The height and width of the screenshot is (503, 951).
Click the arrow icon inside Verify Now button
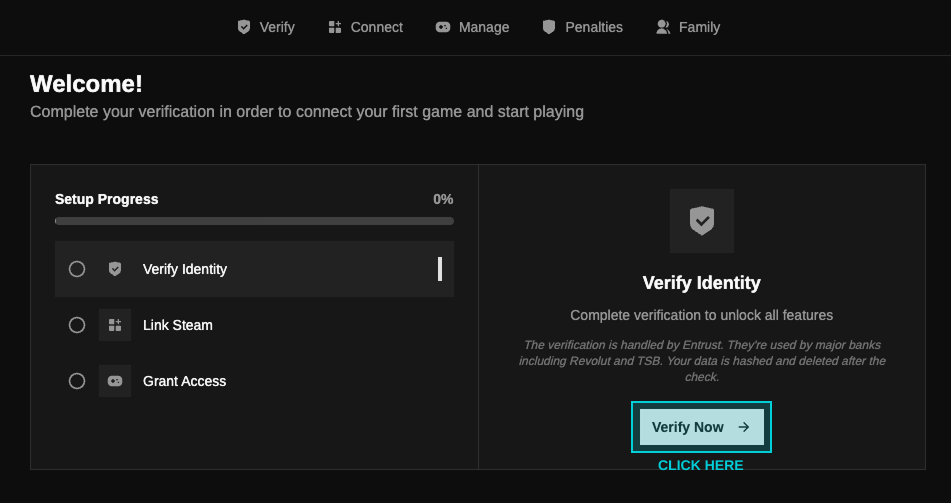744,427
